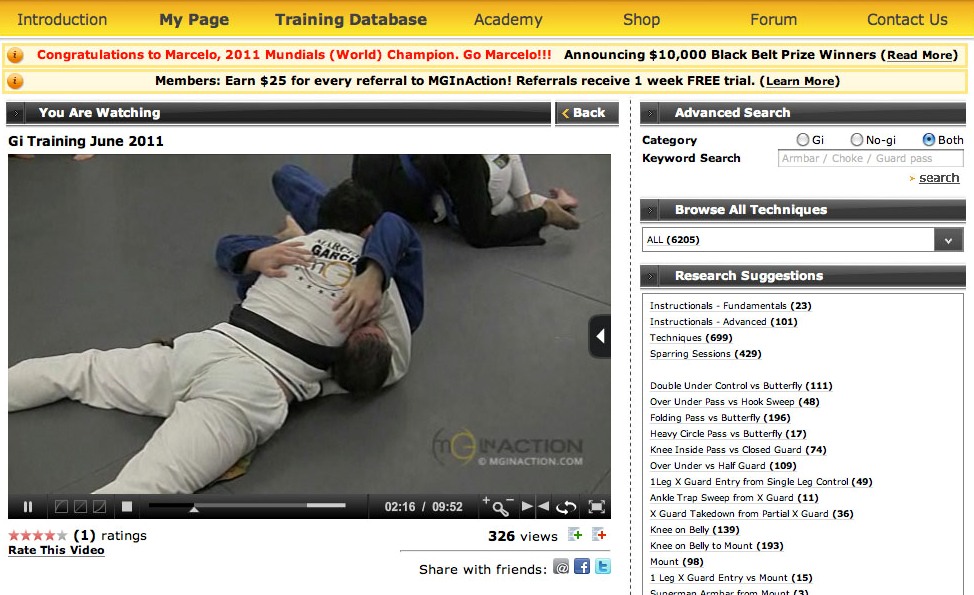Share video on Twitter

pyautogui.click(x=603, y=566)
